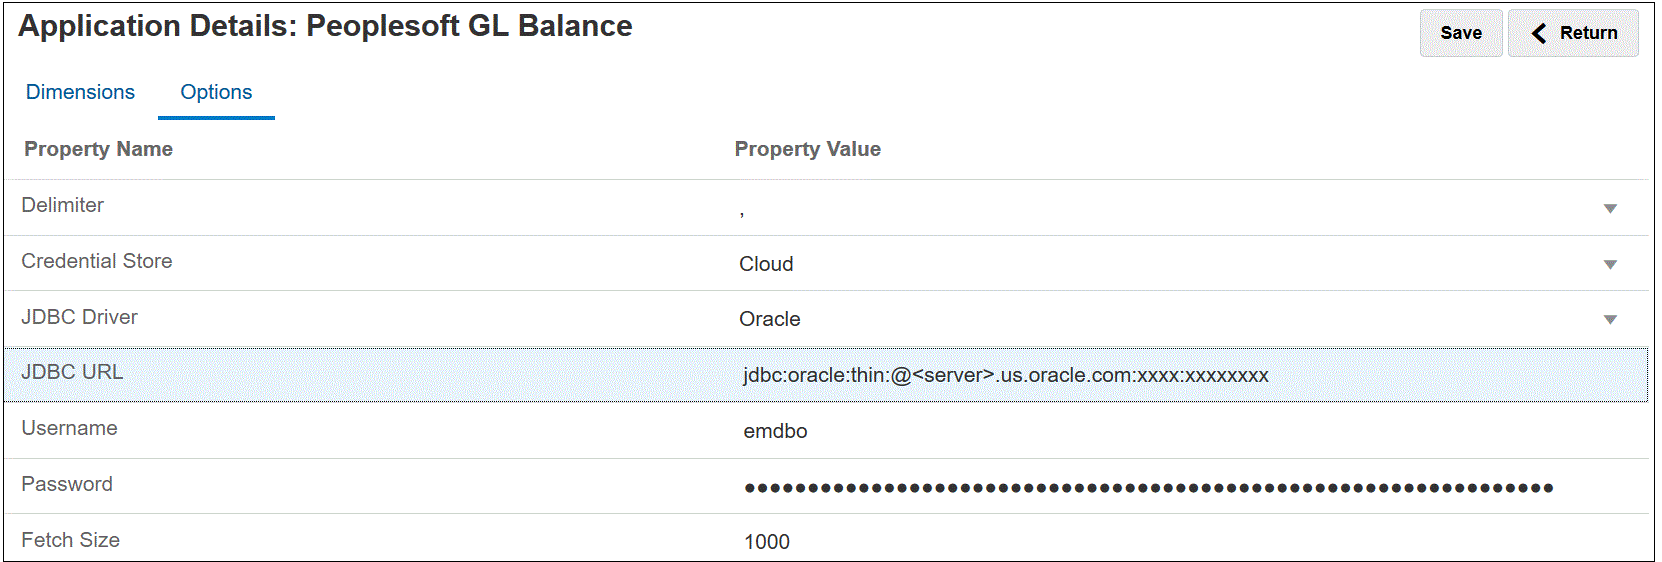Open the Credential Store dropdown arrow

point(1610,265)
